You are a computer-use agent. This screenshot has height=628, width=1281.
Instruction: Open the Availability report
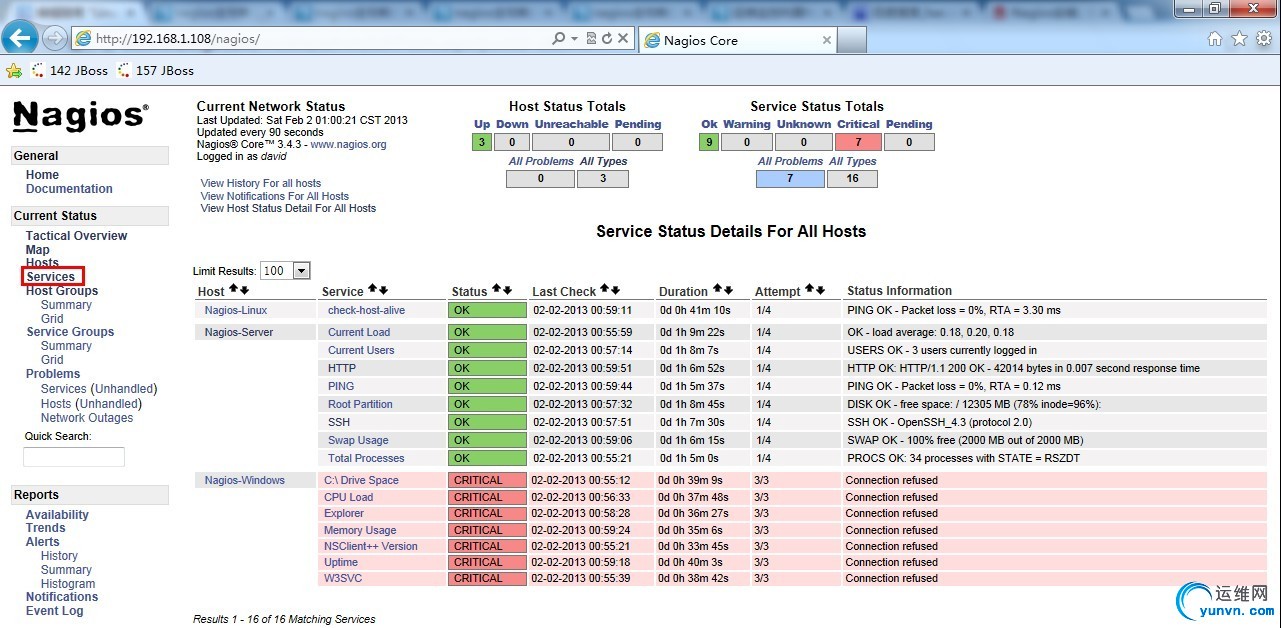(57, 515)
